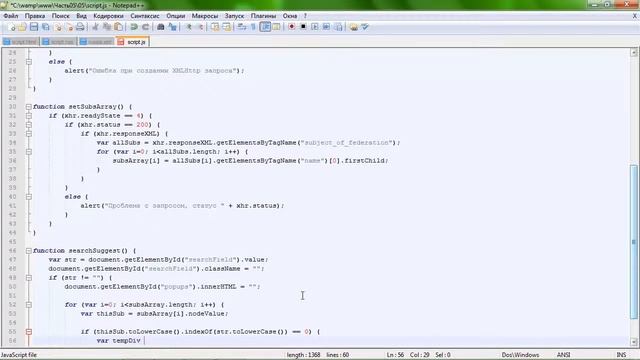
Task: Open the Вид menu
Action: click(x=81, y=16)
